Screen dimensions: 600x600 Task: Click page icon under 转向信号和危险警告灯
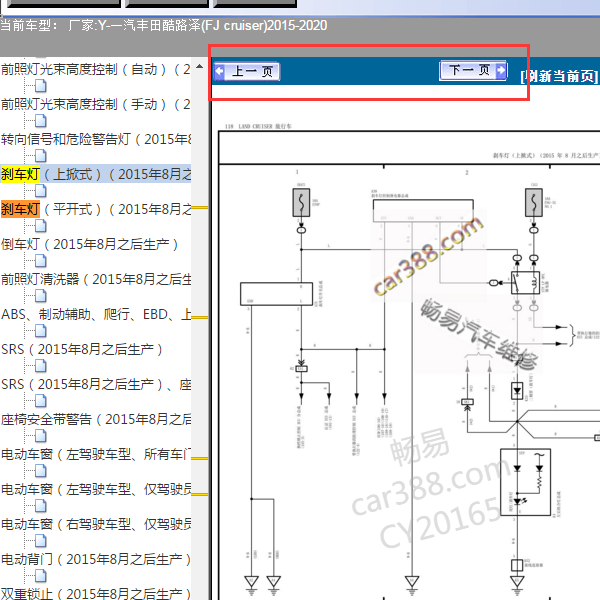[x=41, y=156]
